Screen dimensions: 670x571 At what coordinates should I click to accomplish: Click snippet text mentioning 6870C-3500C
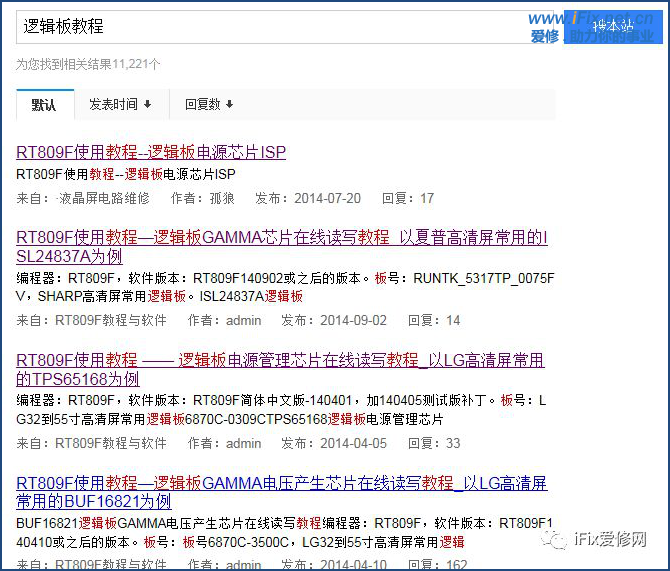pos(285,532)
